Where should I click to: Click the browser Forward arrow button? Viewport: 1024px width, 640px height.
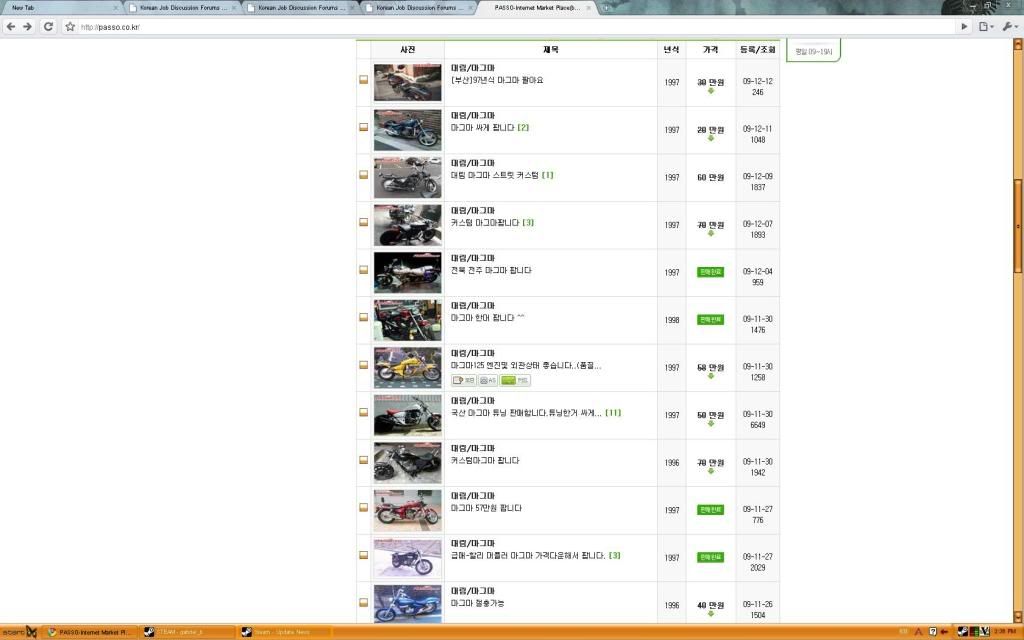point(28,27)
